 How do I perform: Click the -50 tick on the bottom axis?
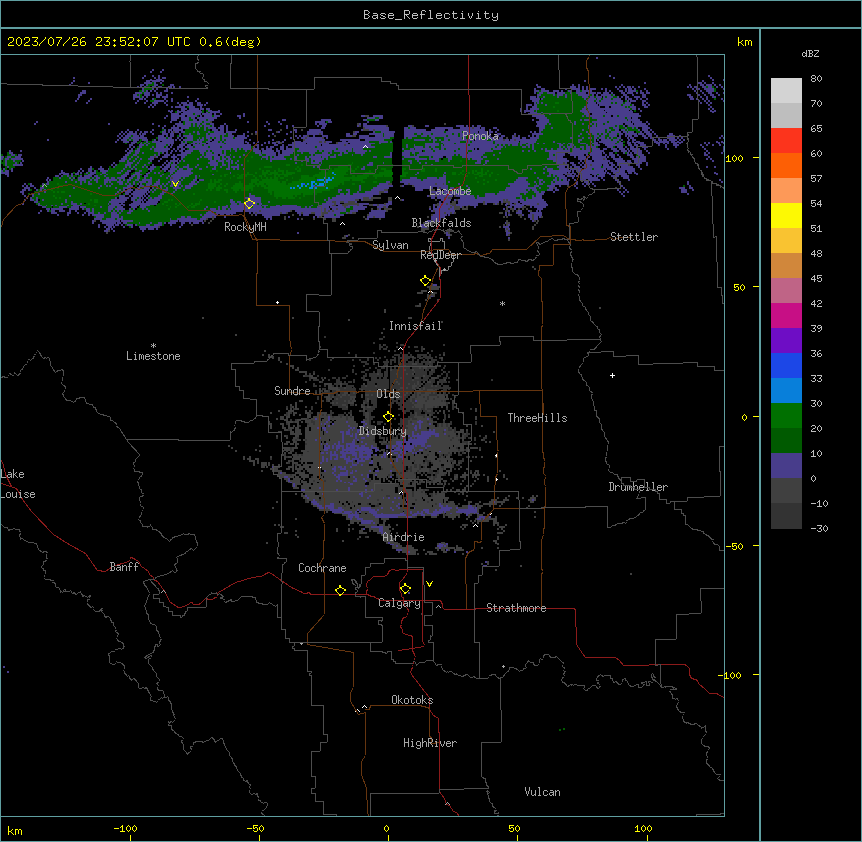255,828
